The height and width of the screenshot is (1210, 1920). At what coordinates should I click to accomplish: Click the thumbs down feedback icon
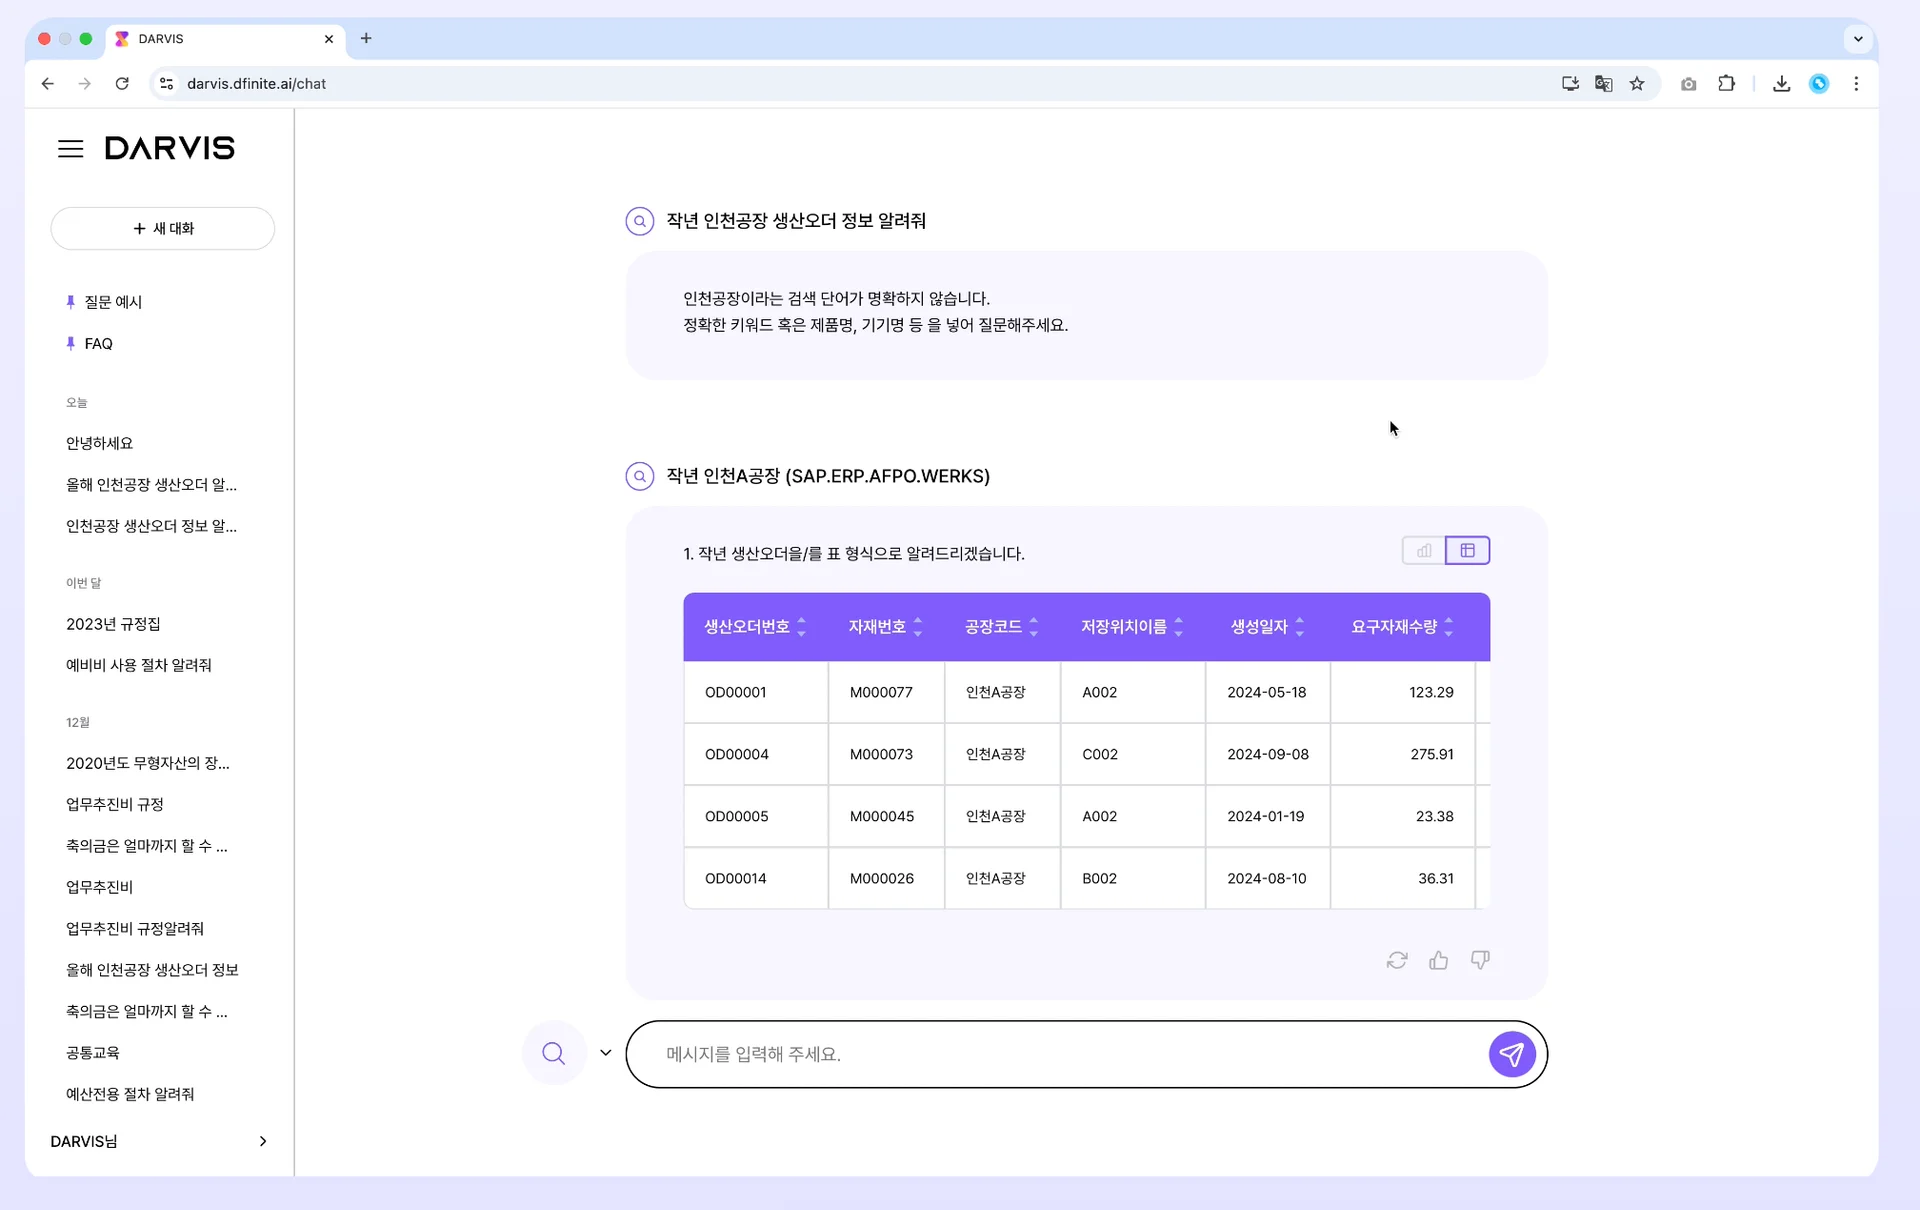pos(1480,960)
